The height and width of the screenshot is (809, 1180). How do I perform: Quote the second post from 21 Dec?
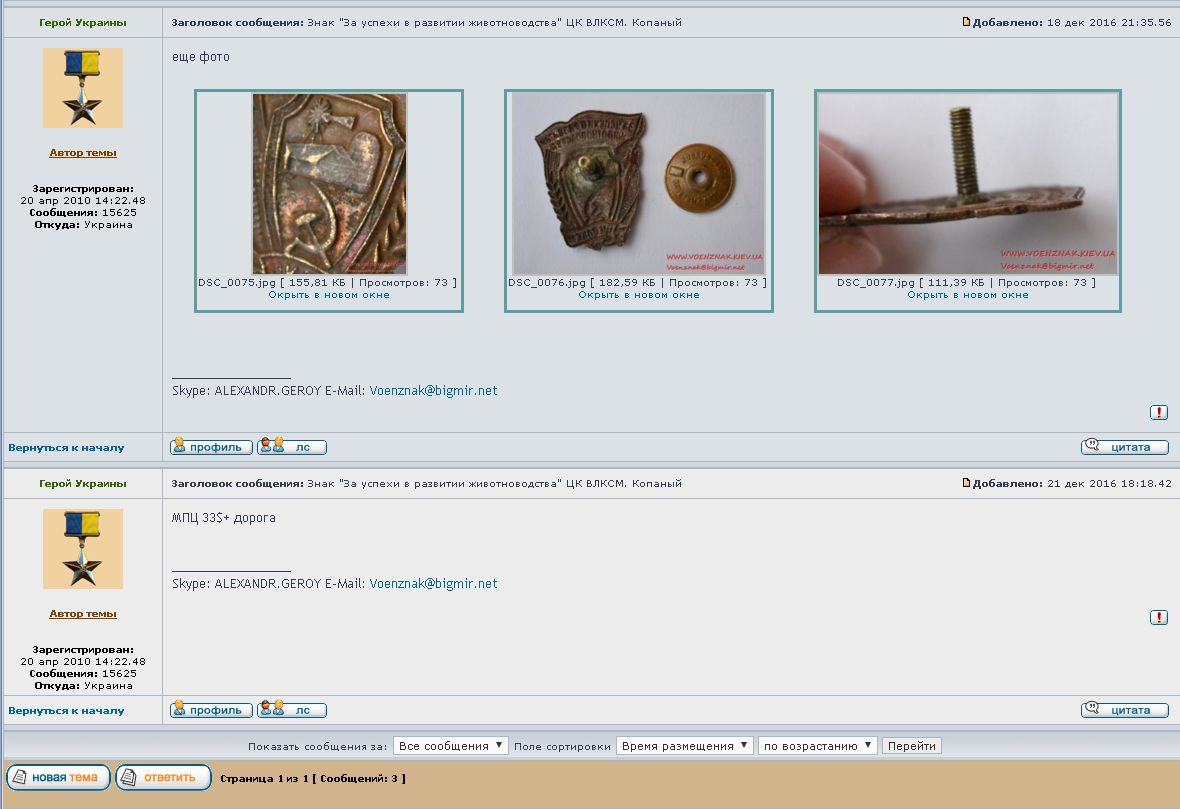tap(1124, 710)
